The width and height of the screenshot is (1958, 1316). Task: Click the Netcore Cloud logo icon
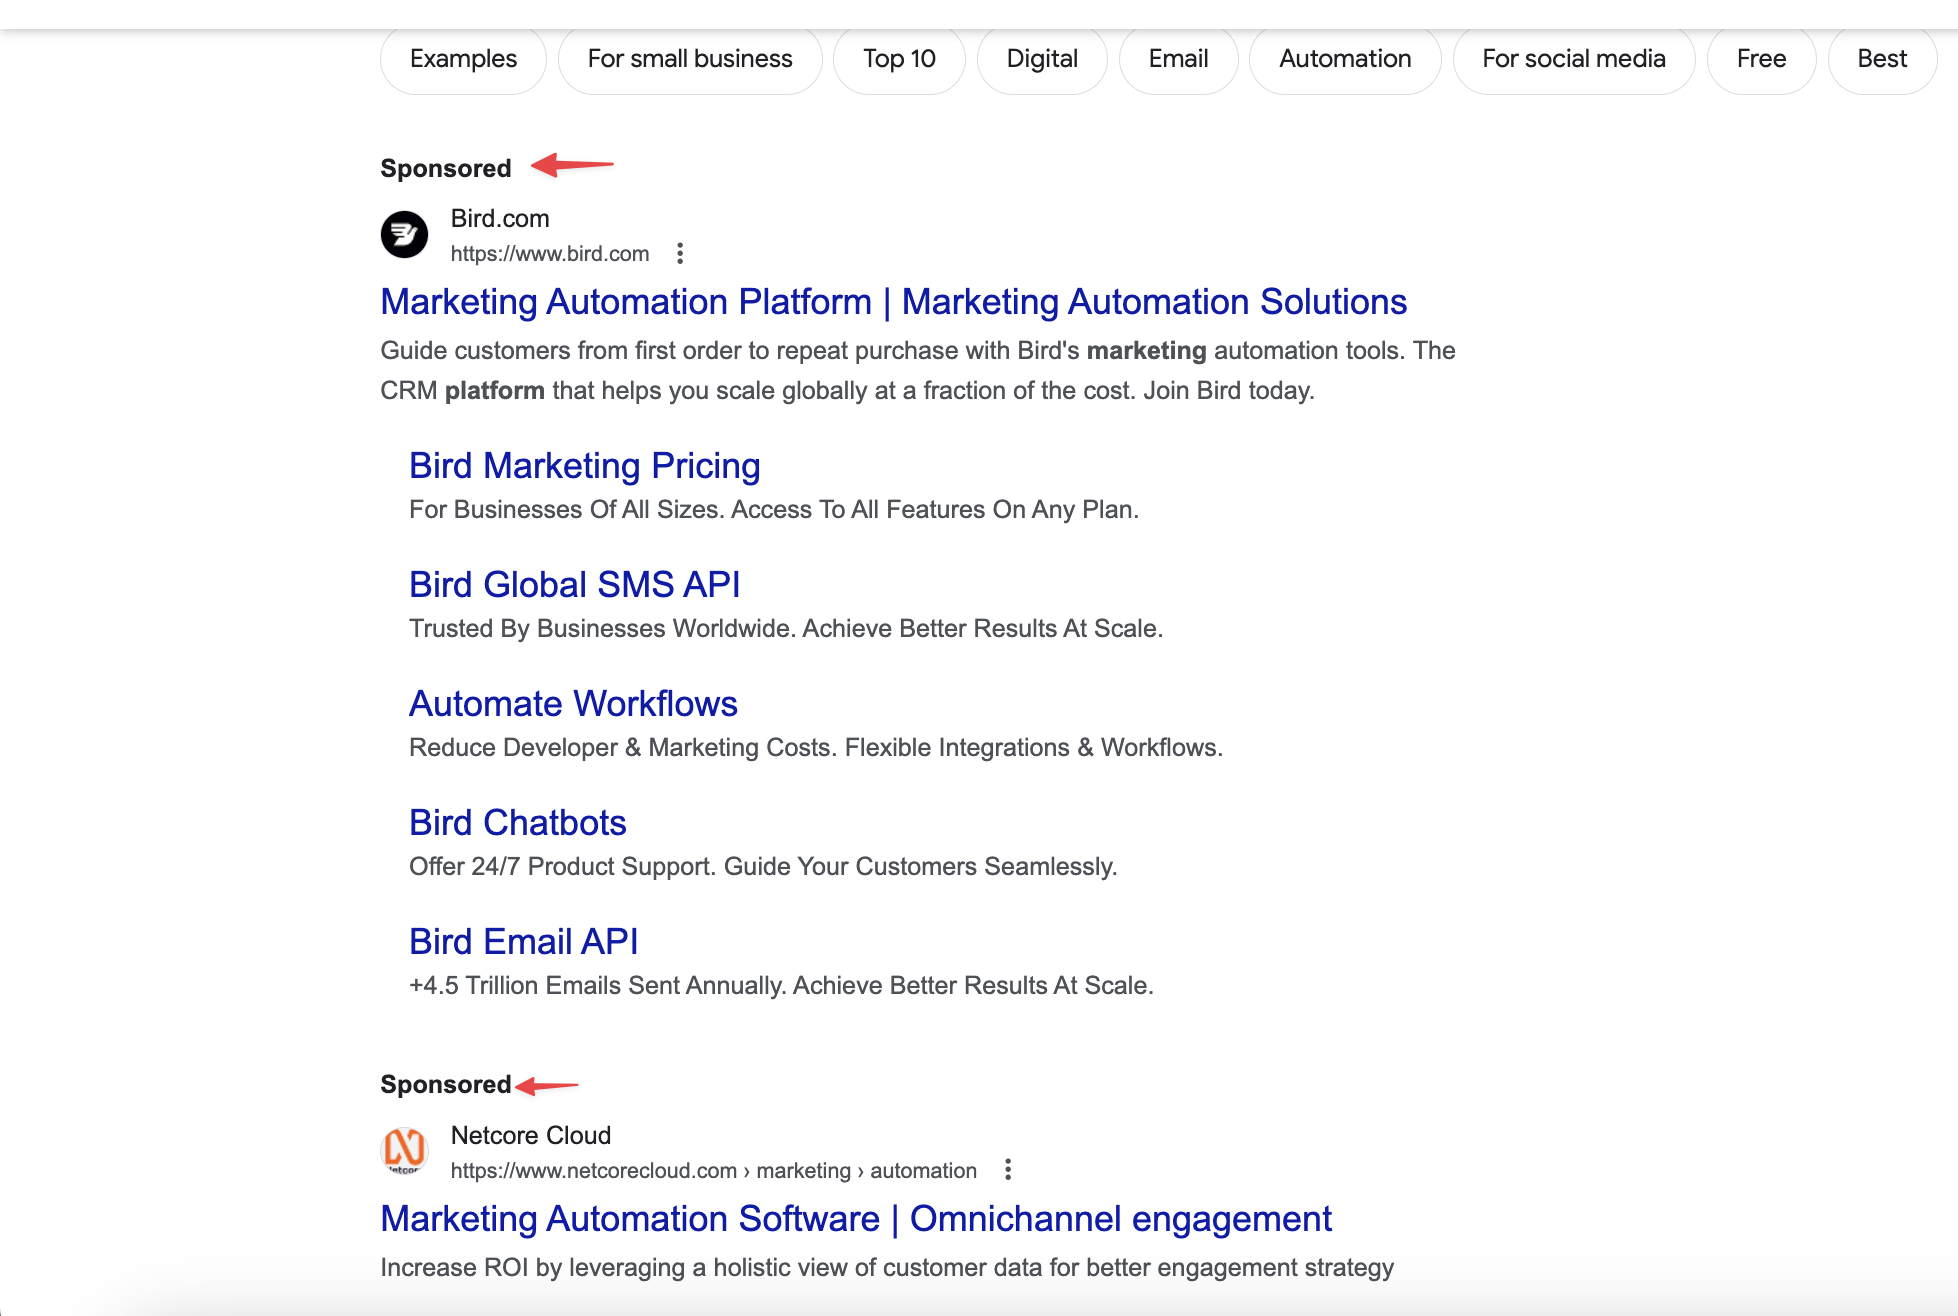point(404,1151)
